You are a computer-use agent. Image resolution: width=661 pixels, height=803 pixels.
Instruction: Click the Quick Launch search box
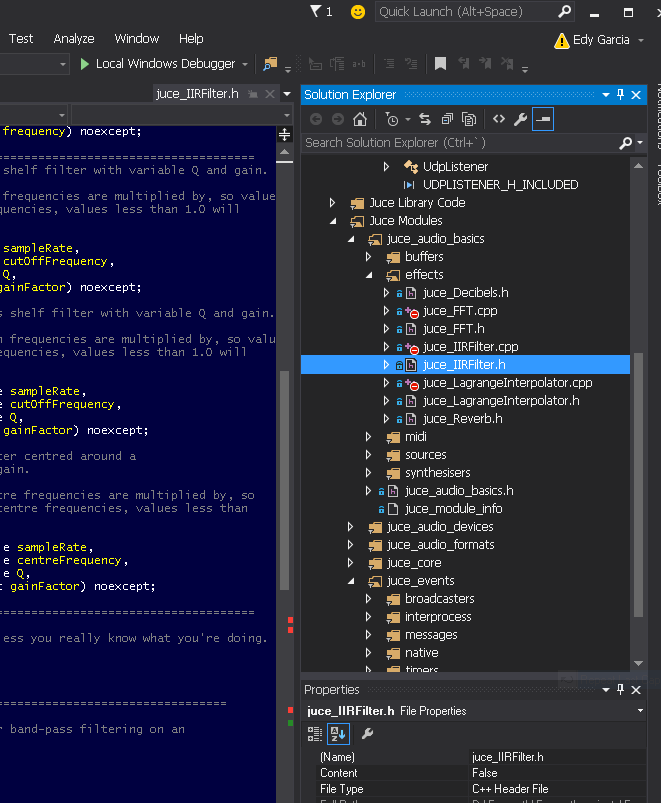click(x=475, y=12)
